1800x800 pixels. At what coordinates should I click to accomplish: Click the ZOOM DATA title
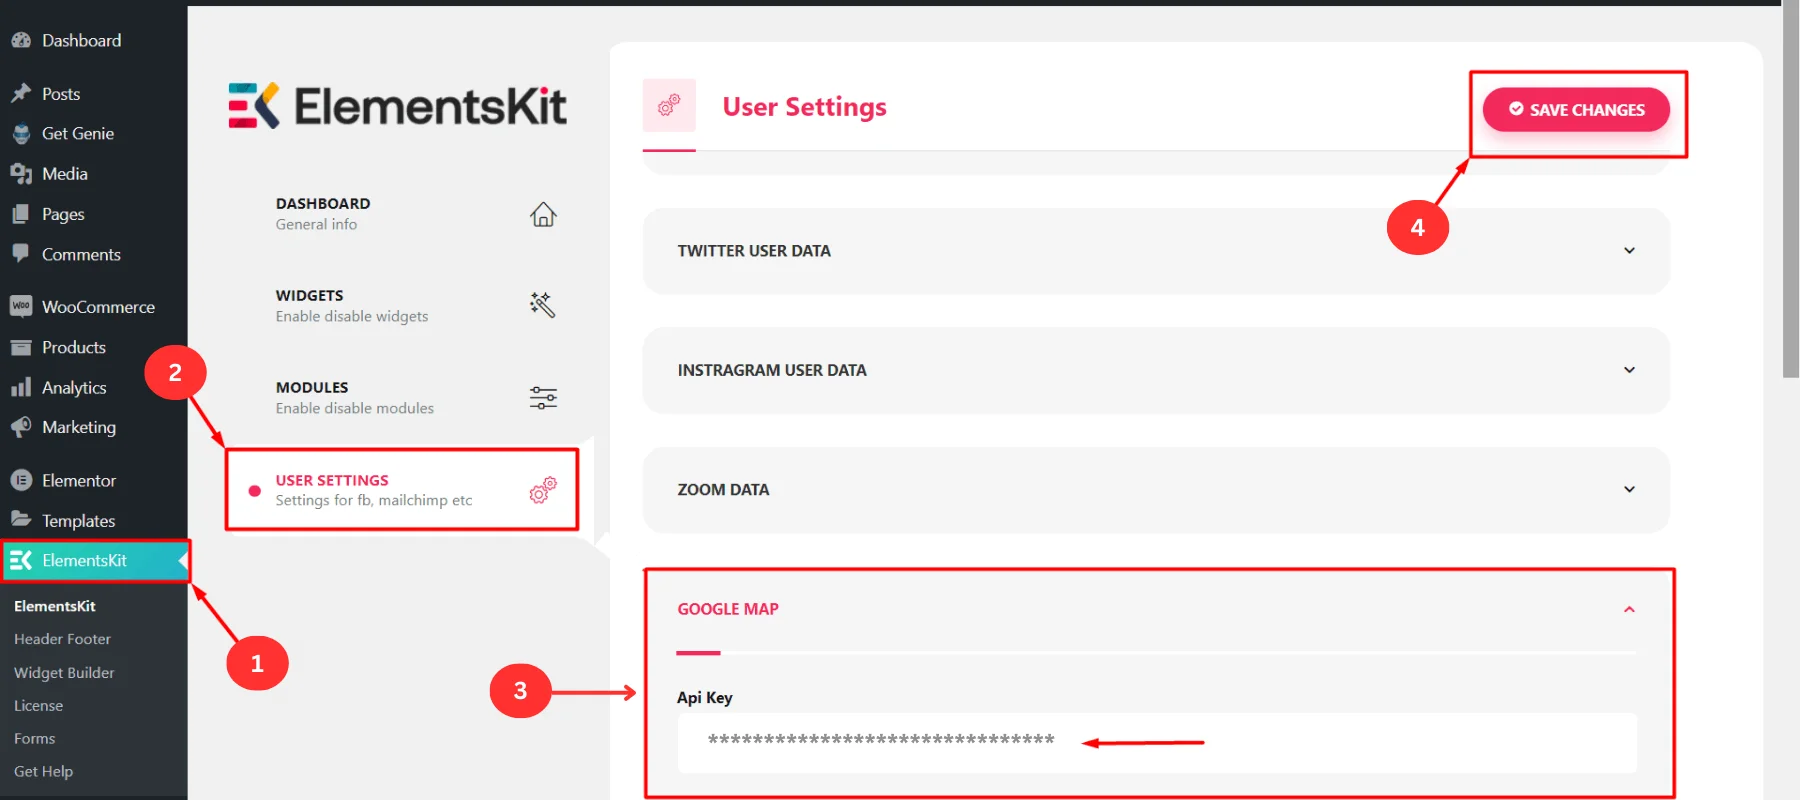[723, 490]
